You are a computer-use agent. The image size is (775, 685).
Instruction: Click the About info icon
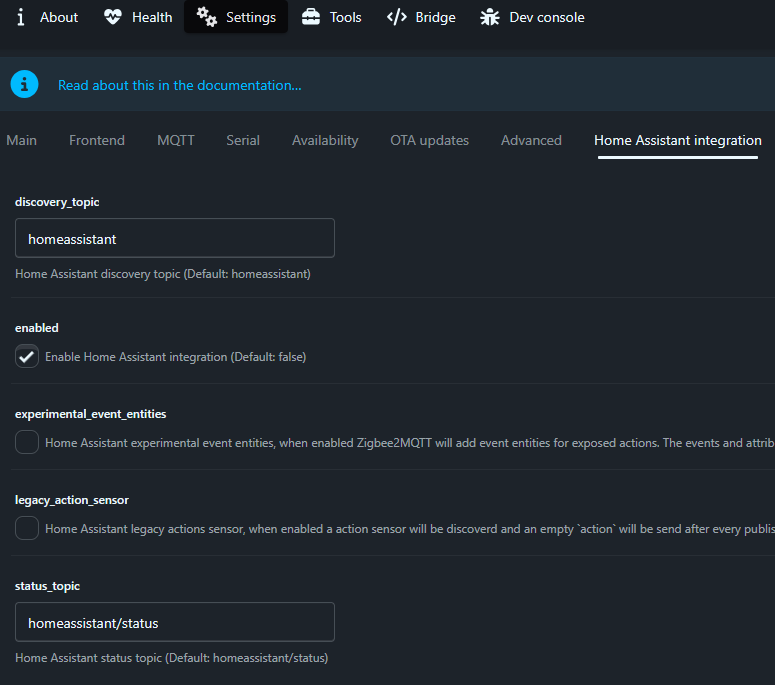click(21, 17)
